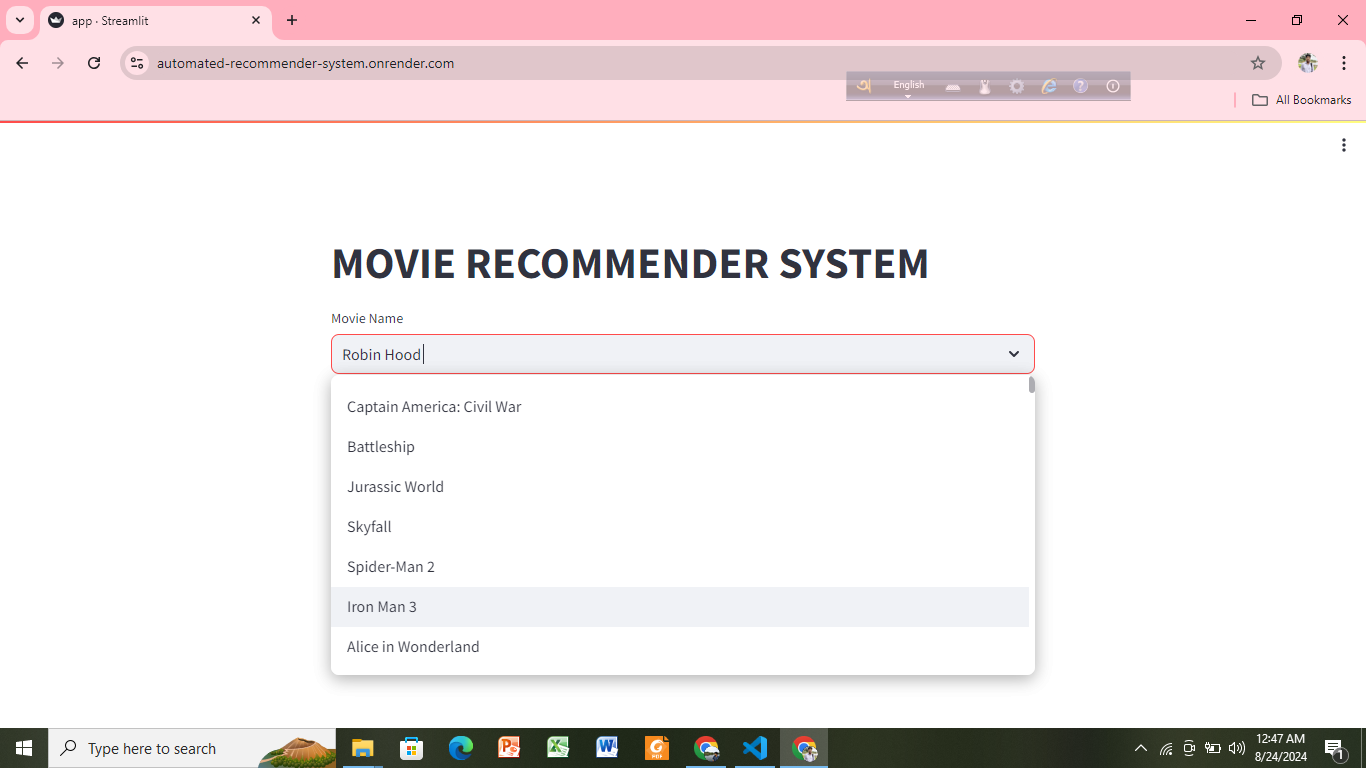Click the Avro toolbar info icon
The width and height of the screenshot is (1366, 768).
click(x=1113, y=86)
